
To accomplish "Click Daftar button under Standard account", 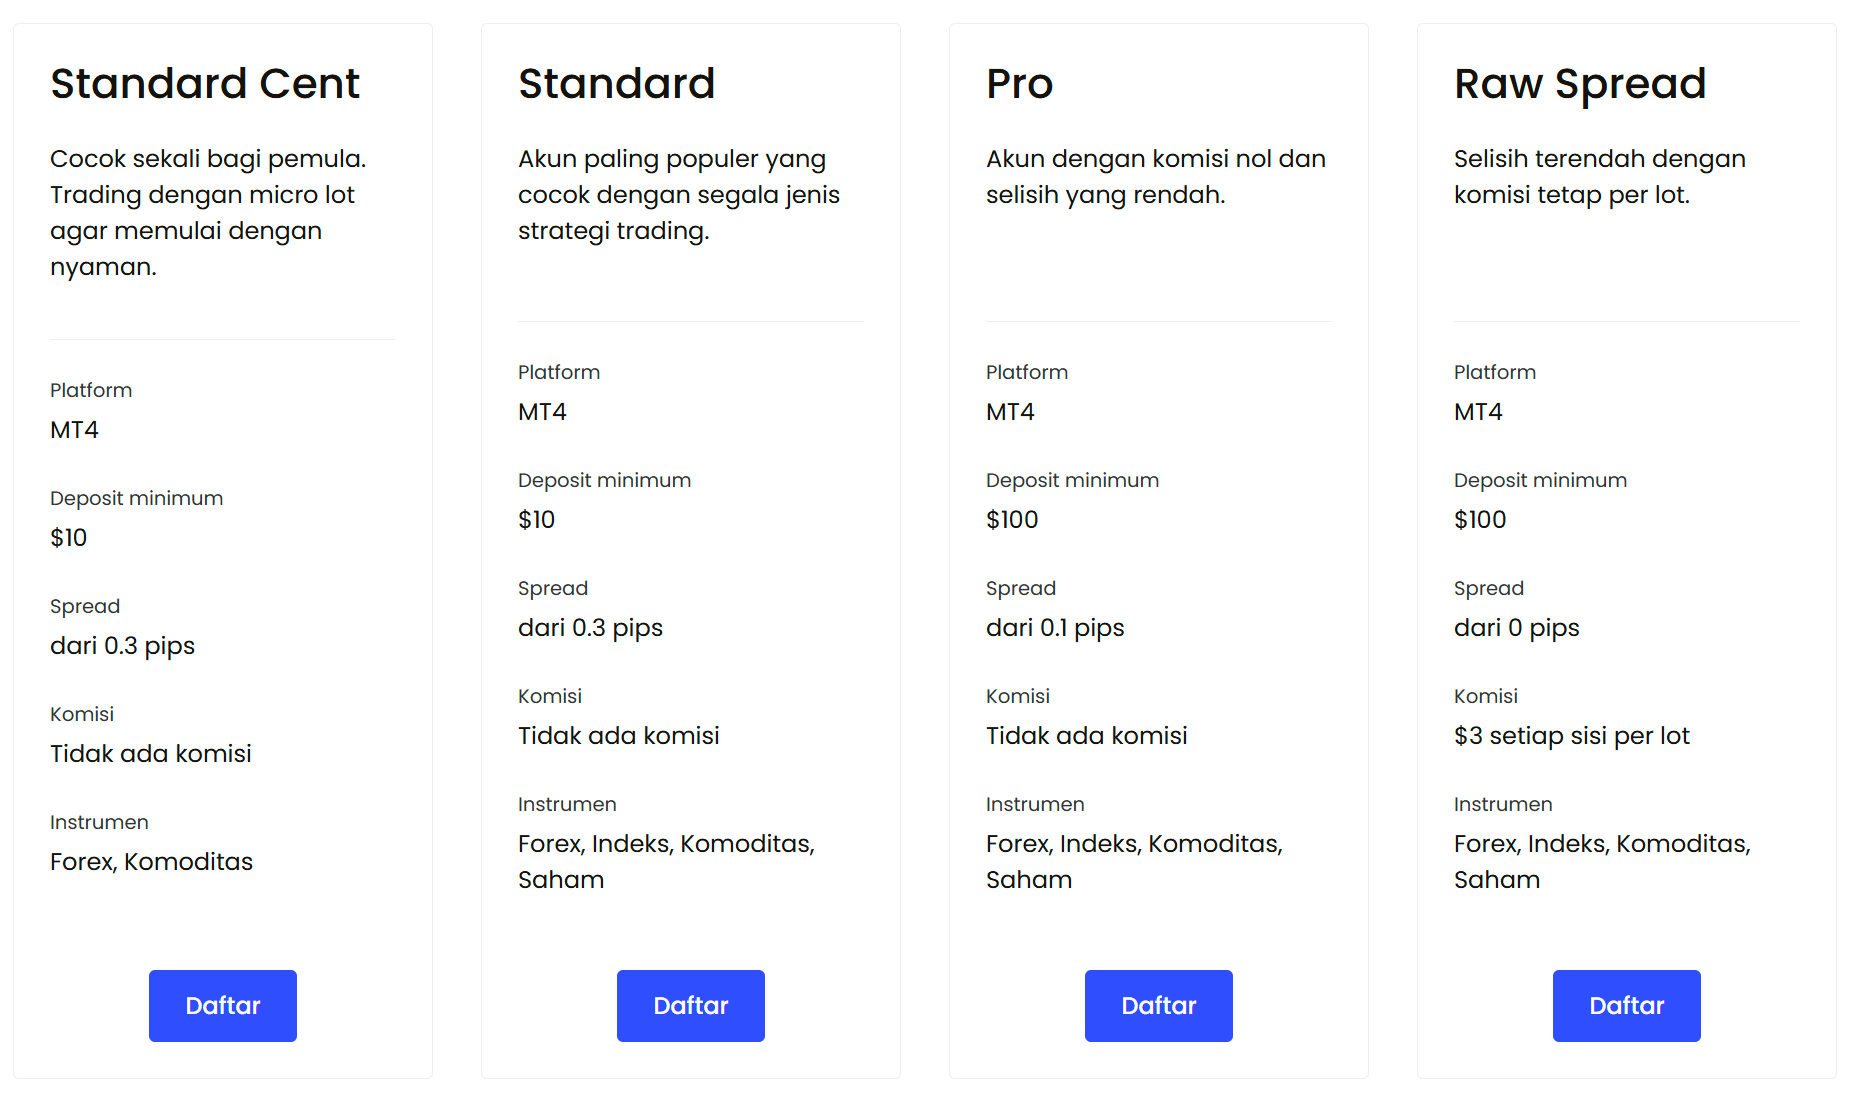I will coord(691,1005).
